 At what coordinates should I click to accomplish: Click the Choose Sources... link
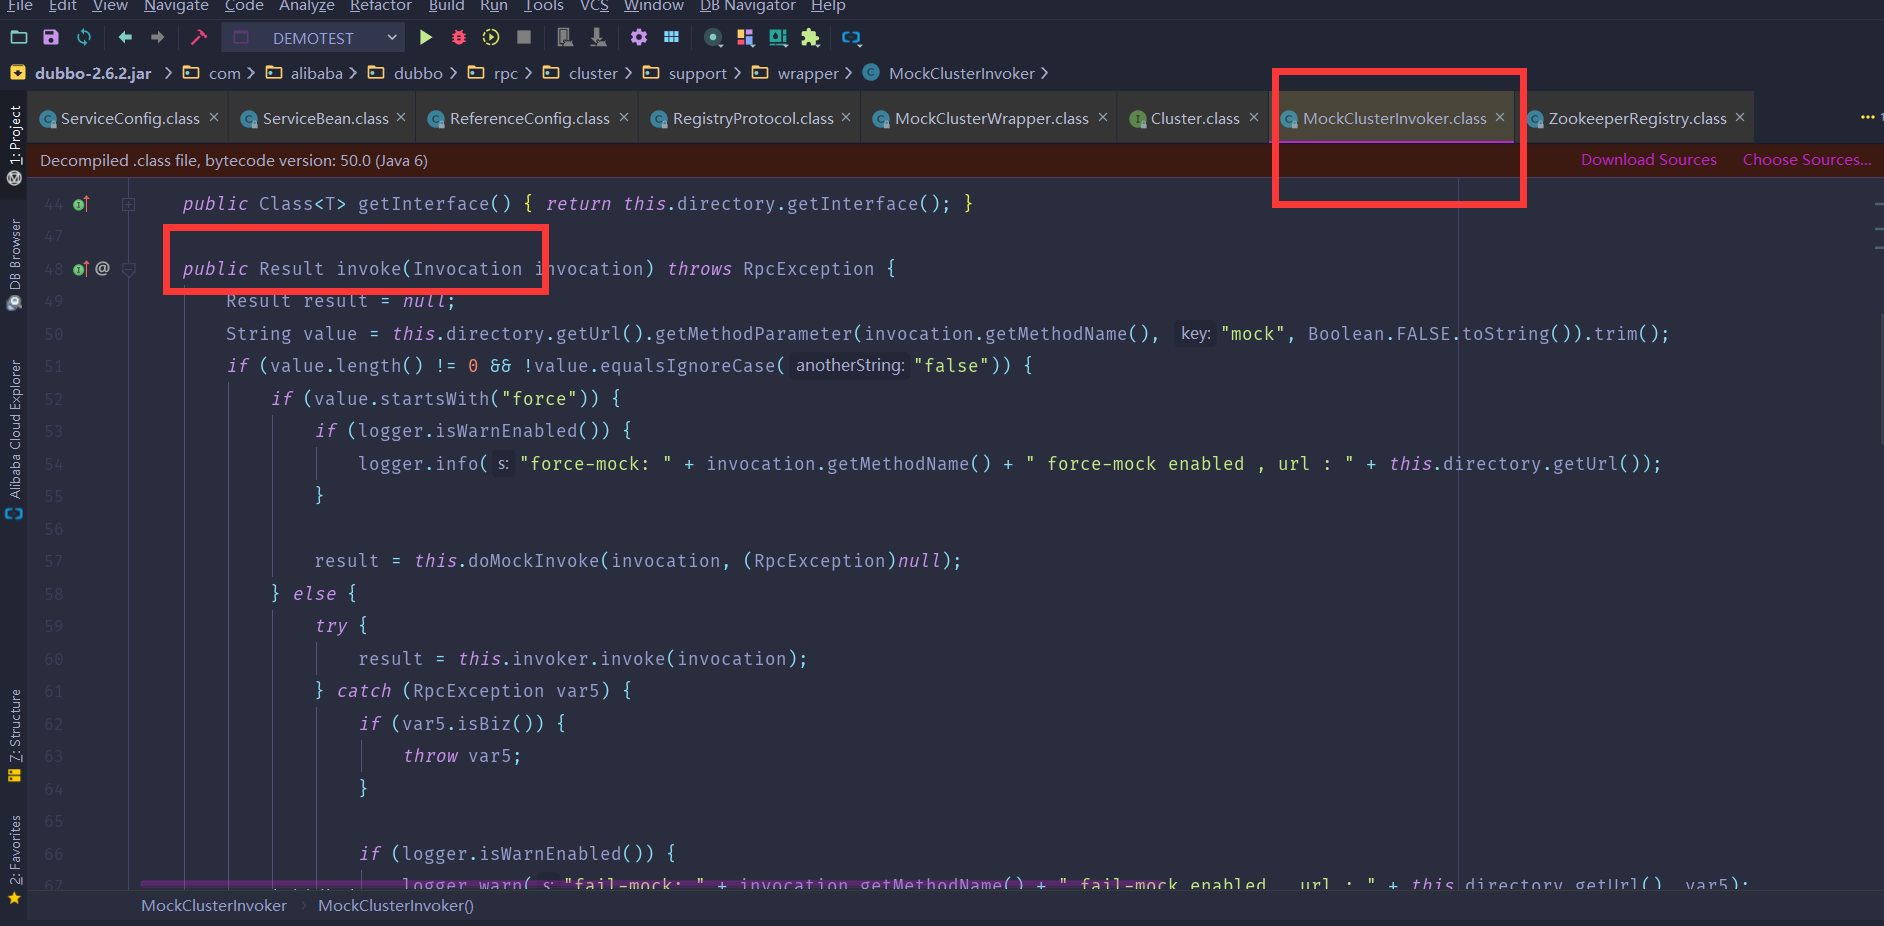(1807, 160)
